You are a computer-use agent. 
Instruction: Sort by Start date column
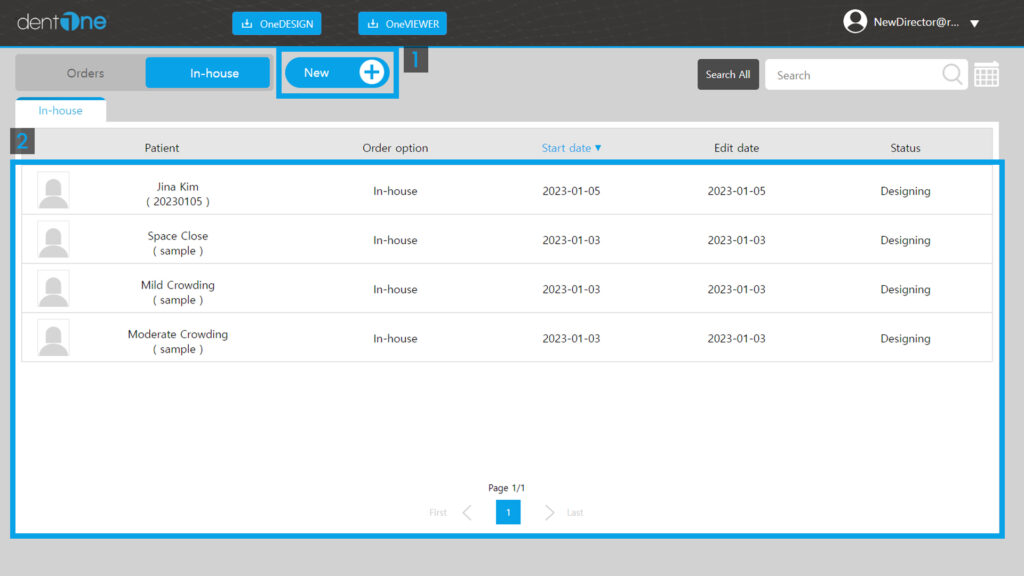571,148
